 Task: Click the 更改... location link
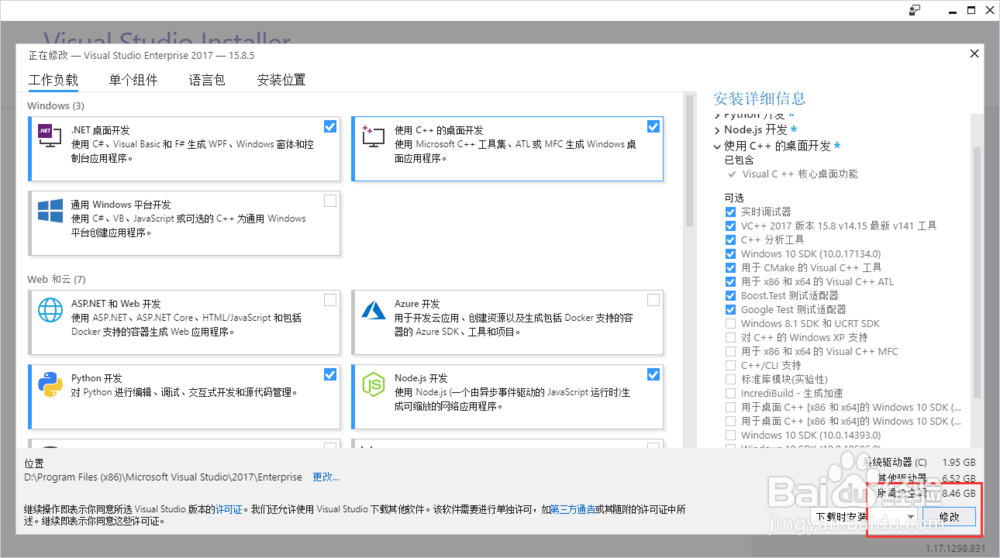325,477
